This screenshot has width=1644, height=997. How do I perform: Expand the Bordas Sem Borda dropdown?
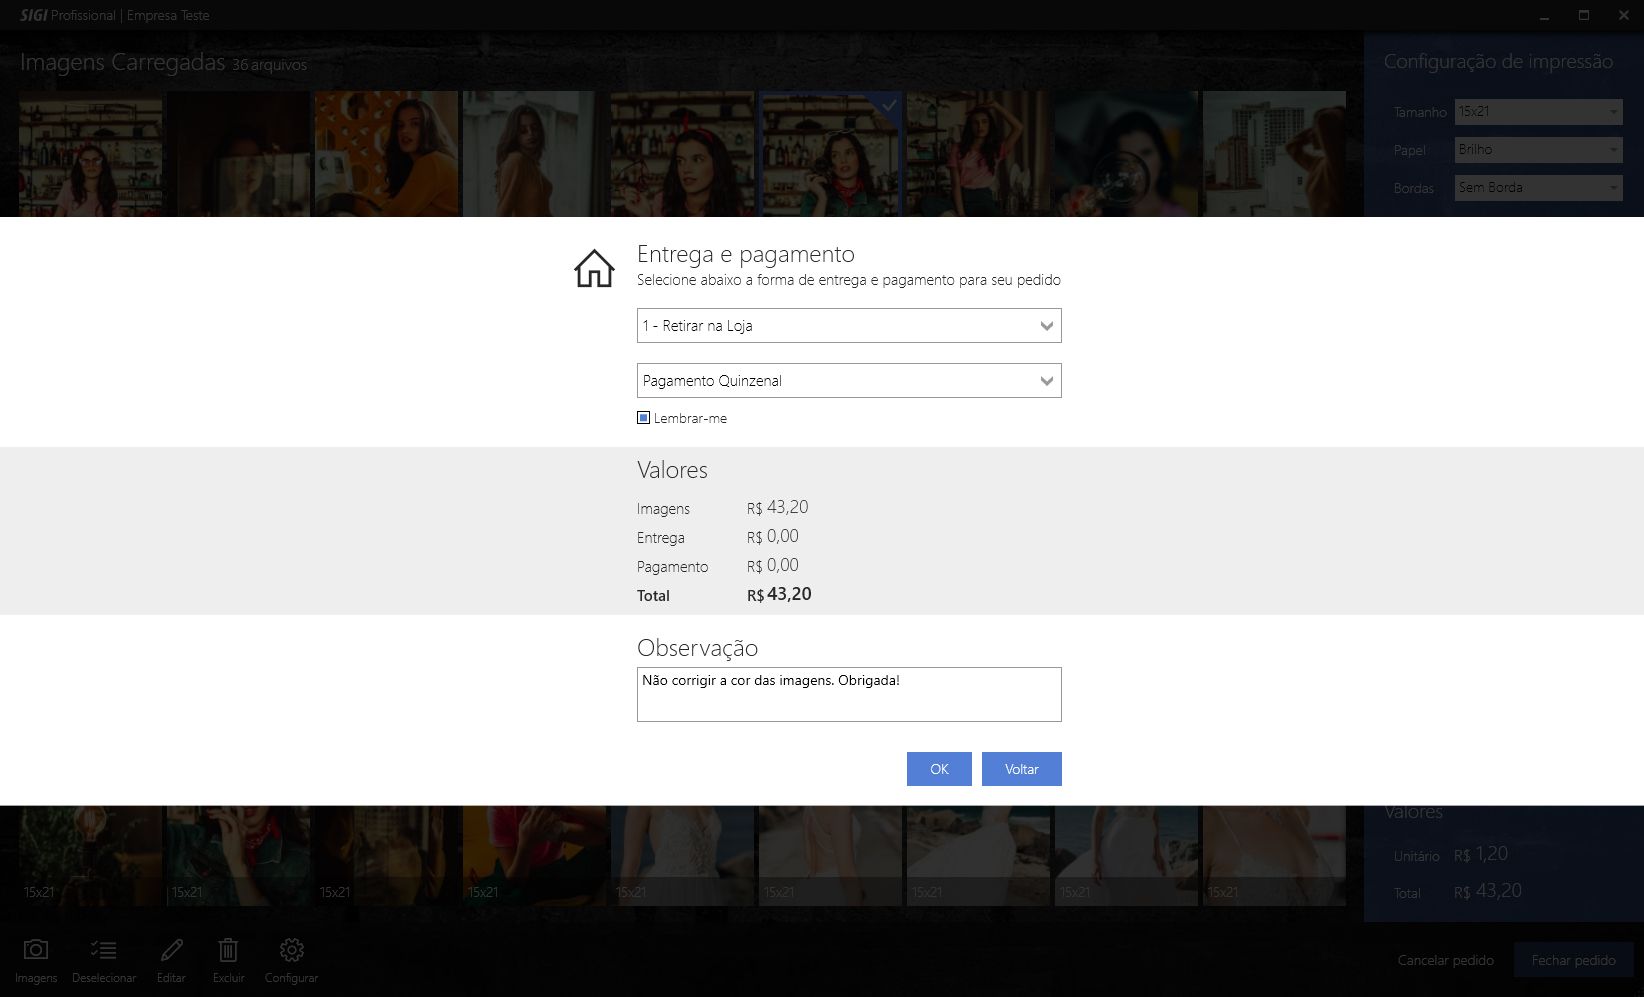pos(1538,188)
